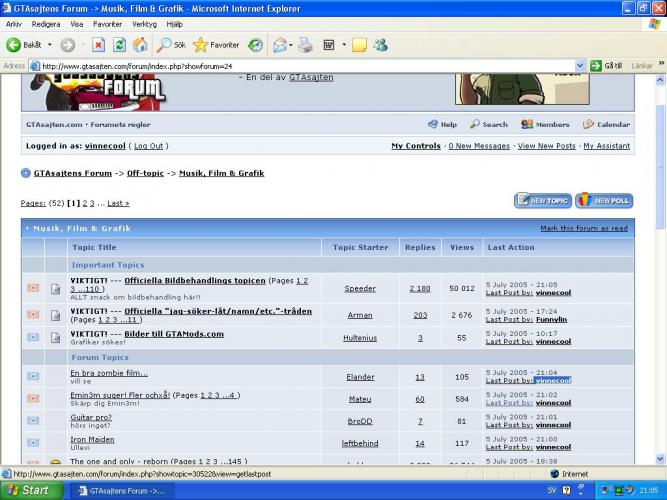Open the Sök search toolbar button
667x500 pixels.
point(171,45)
